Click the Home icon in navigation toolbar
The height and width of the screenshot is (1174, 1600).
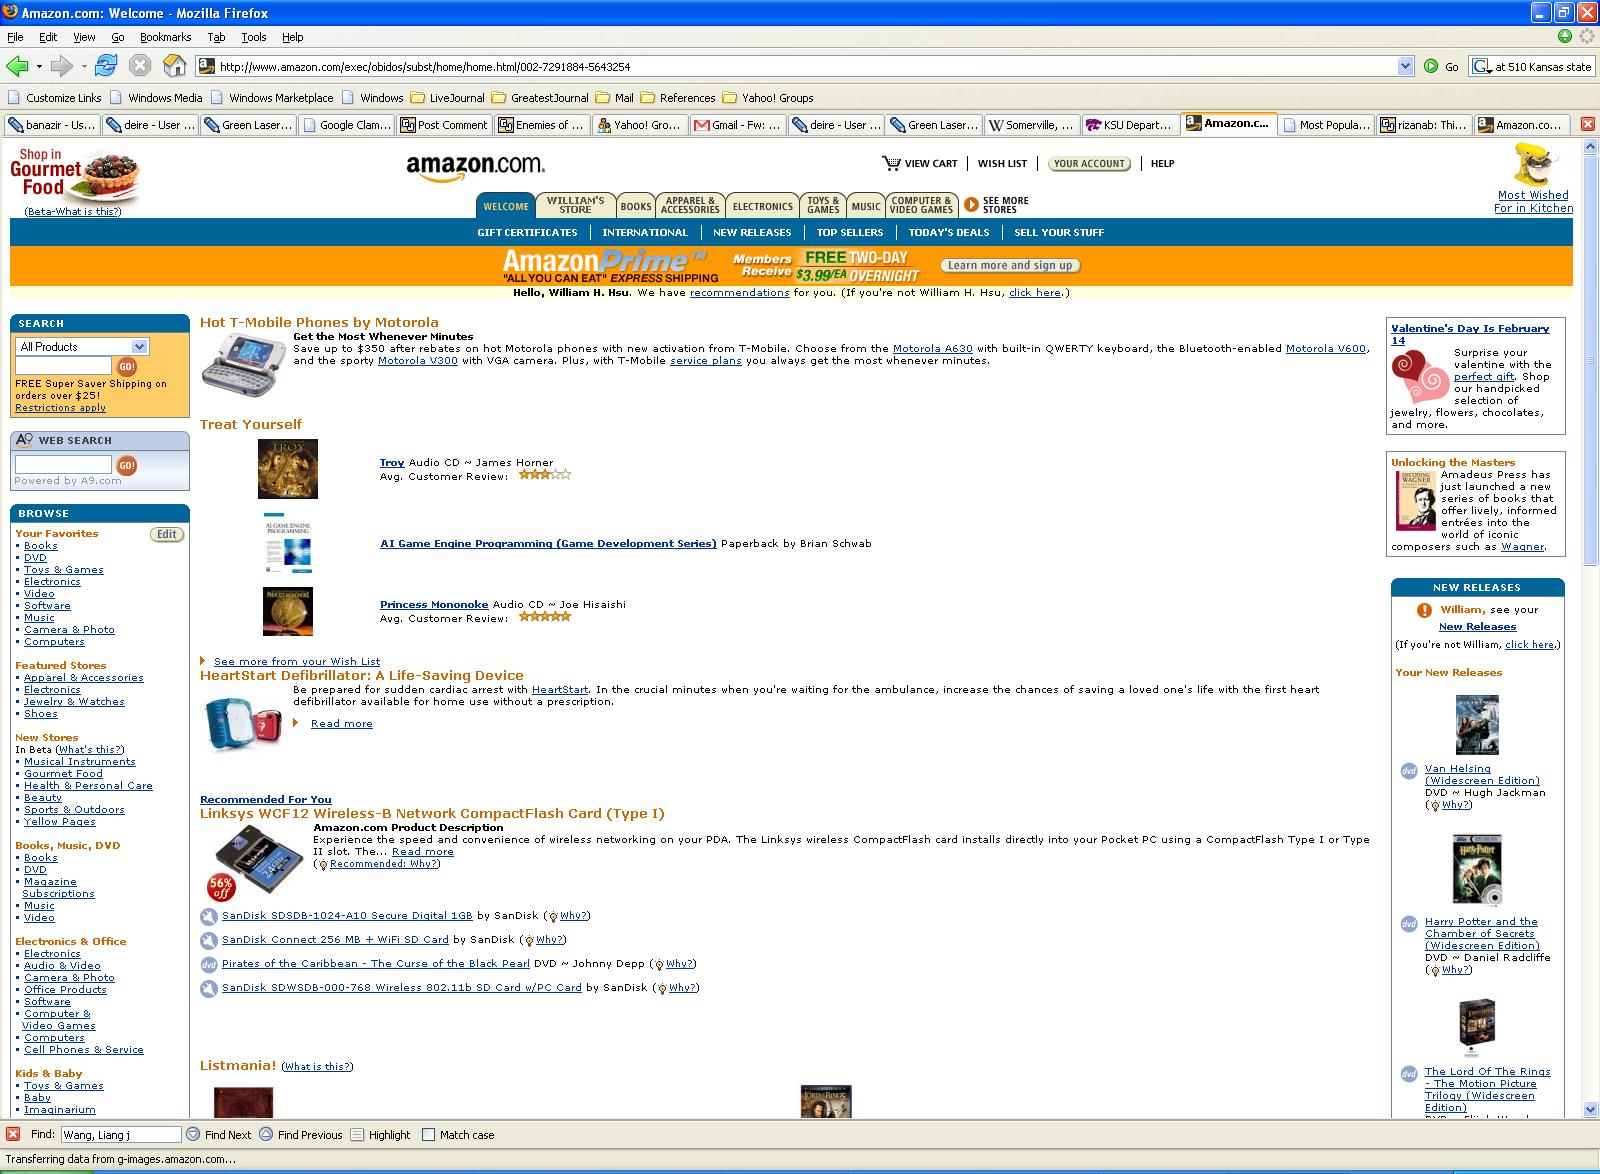pos(174,66)
